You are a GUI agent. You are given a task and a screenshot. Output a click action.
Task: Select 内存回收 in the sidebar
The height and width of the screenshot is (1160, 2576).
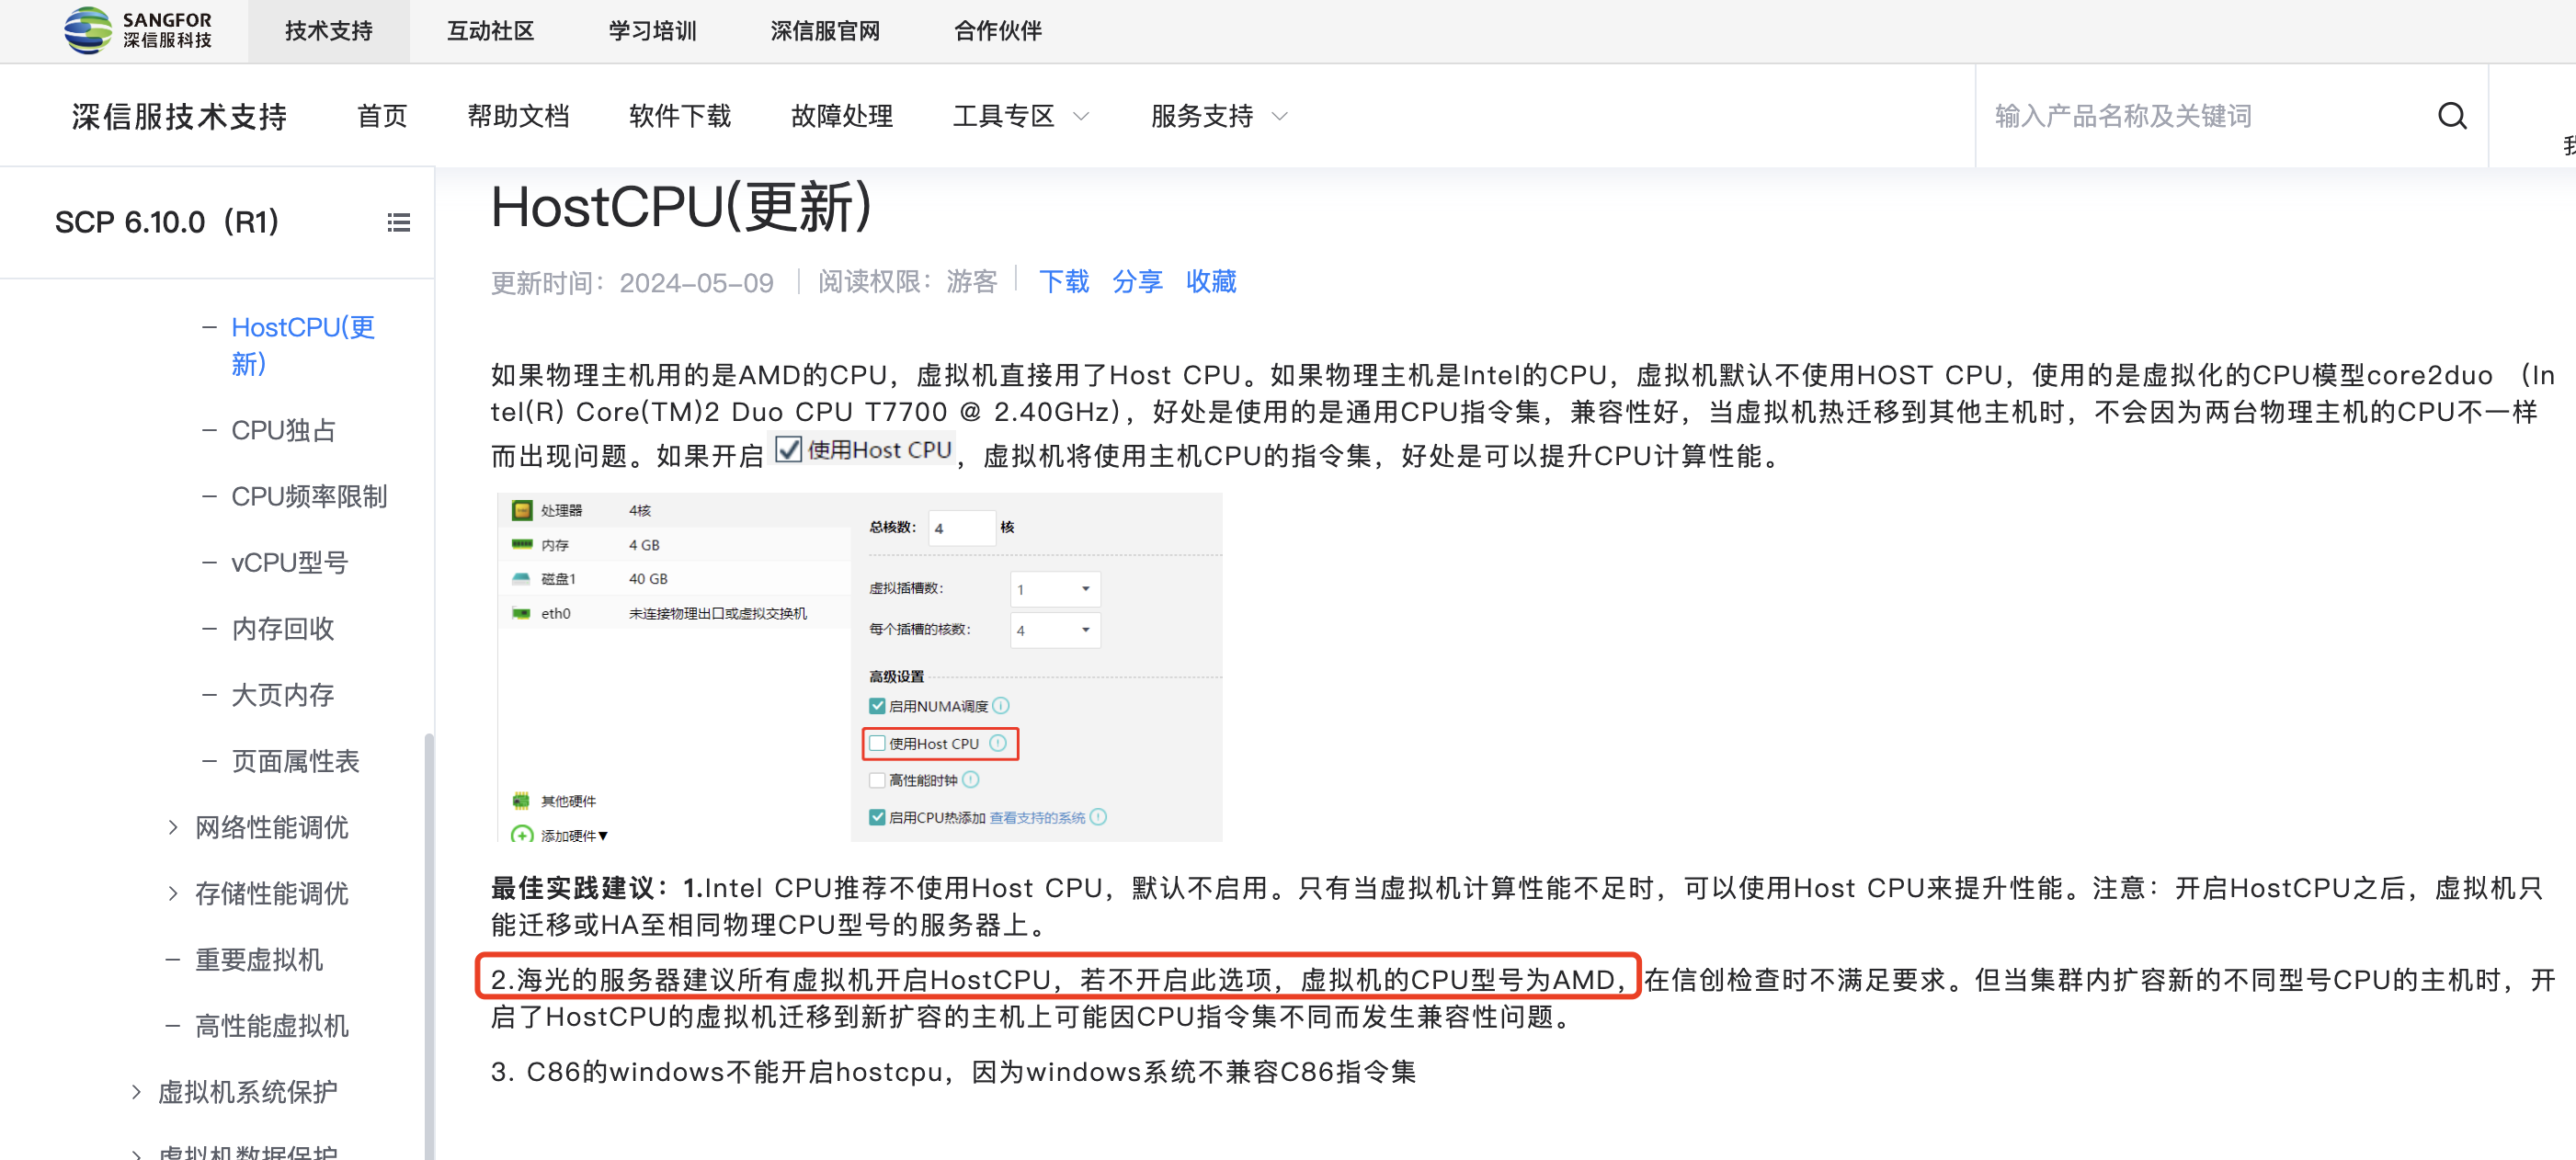pos(282,628)
